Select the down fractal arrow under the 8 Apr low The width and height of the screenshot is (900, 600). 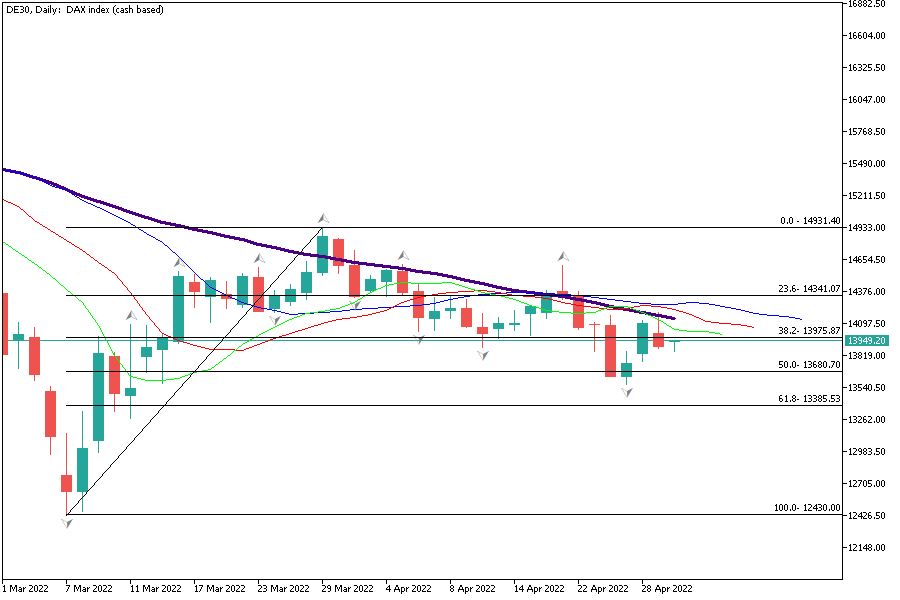483,355
